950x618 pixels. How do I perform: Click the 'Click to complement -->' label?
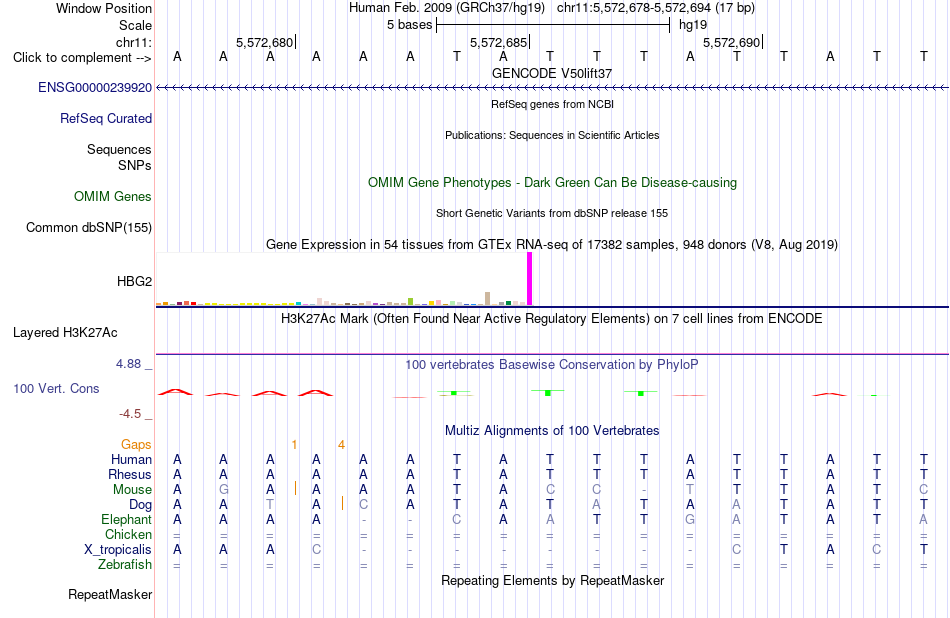[x=82, y=58]
